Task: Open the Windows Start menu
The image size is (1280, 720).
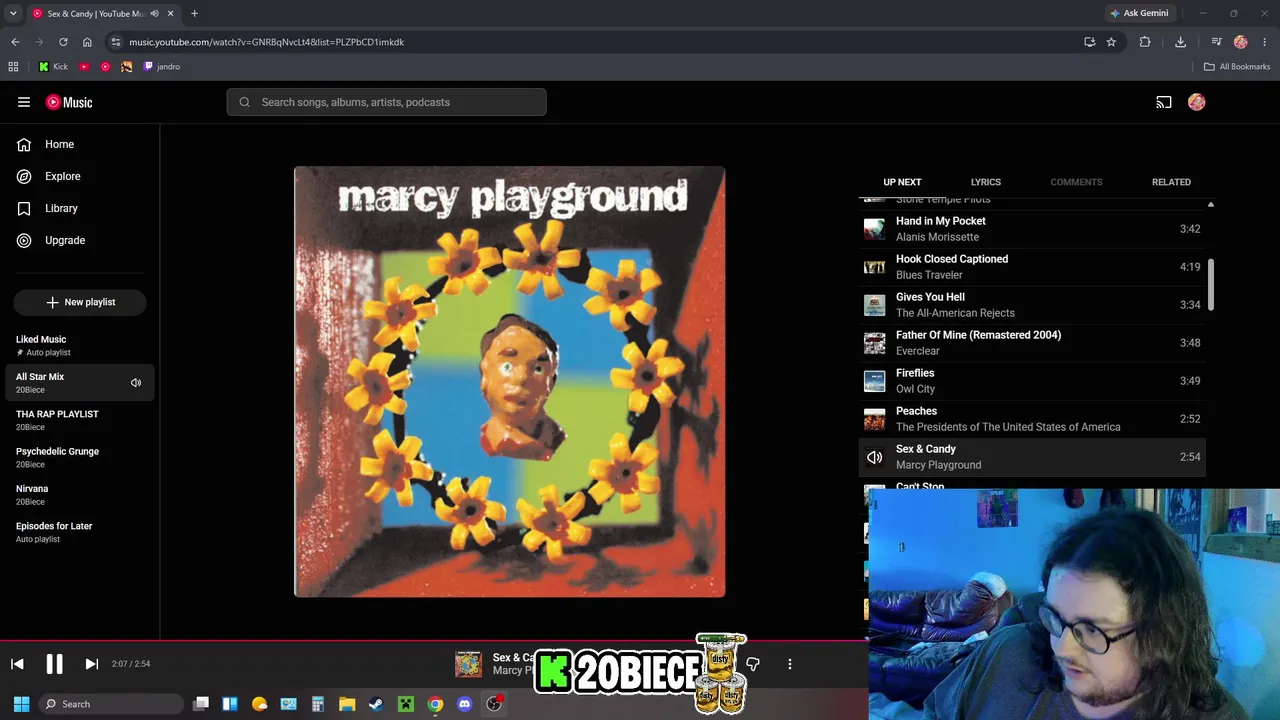Action: (x=21, y=704)
